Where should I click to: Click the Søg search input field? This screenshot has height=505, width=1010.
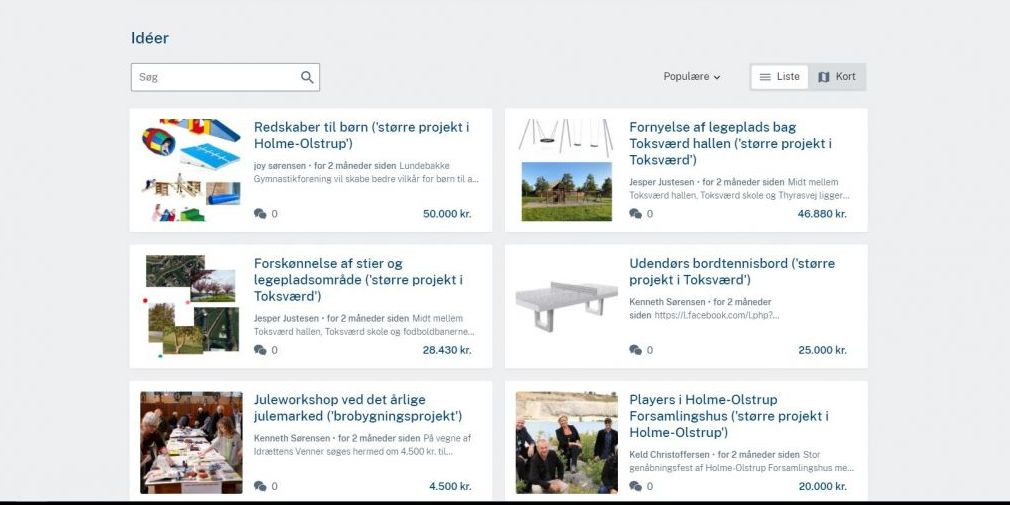(x=225, y=77)
